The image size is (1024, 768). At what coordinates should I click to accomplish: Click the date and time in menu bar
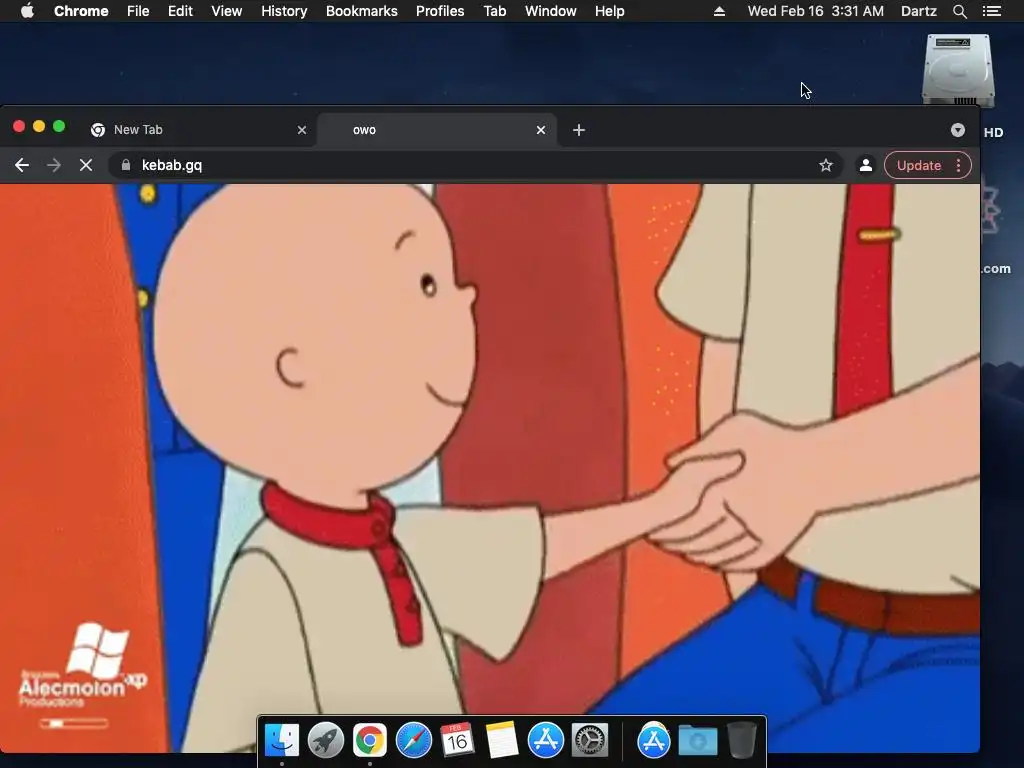816,11
